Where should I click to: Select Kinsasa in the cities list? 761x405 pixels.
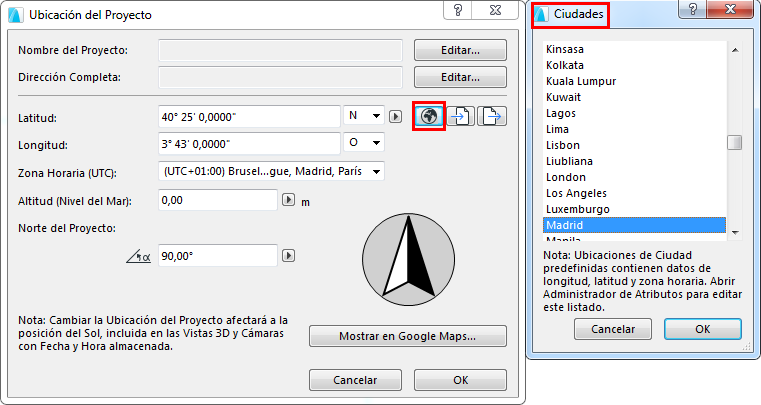pyautogui.click(x=634, y=49)
